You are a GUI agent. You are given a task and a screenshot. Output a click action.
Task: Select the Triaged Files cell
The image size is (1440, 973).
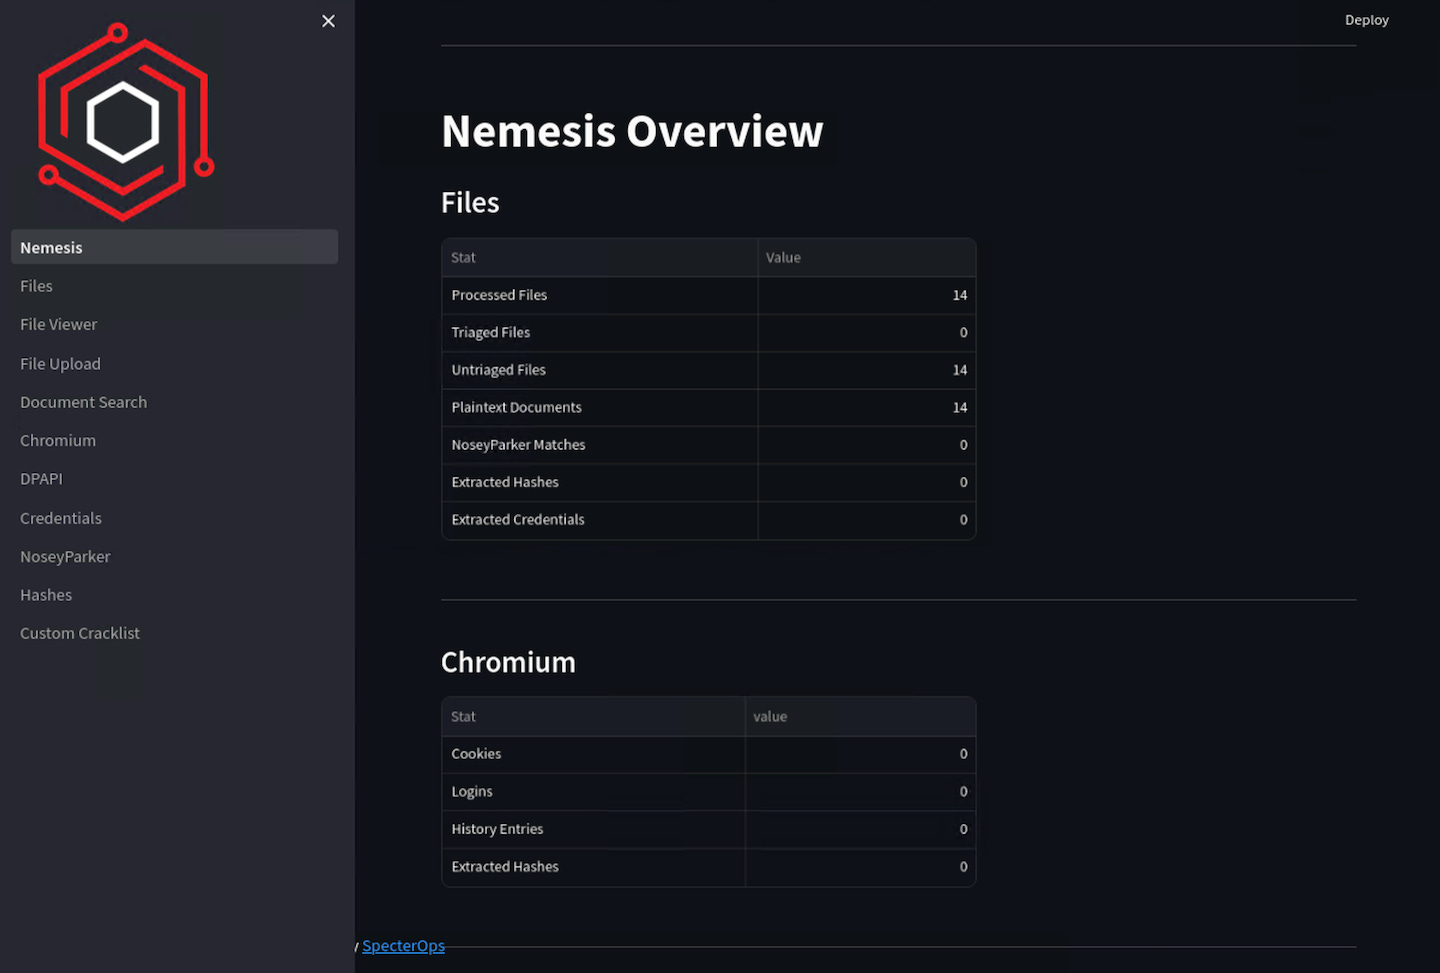click(600, 332)
